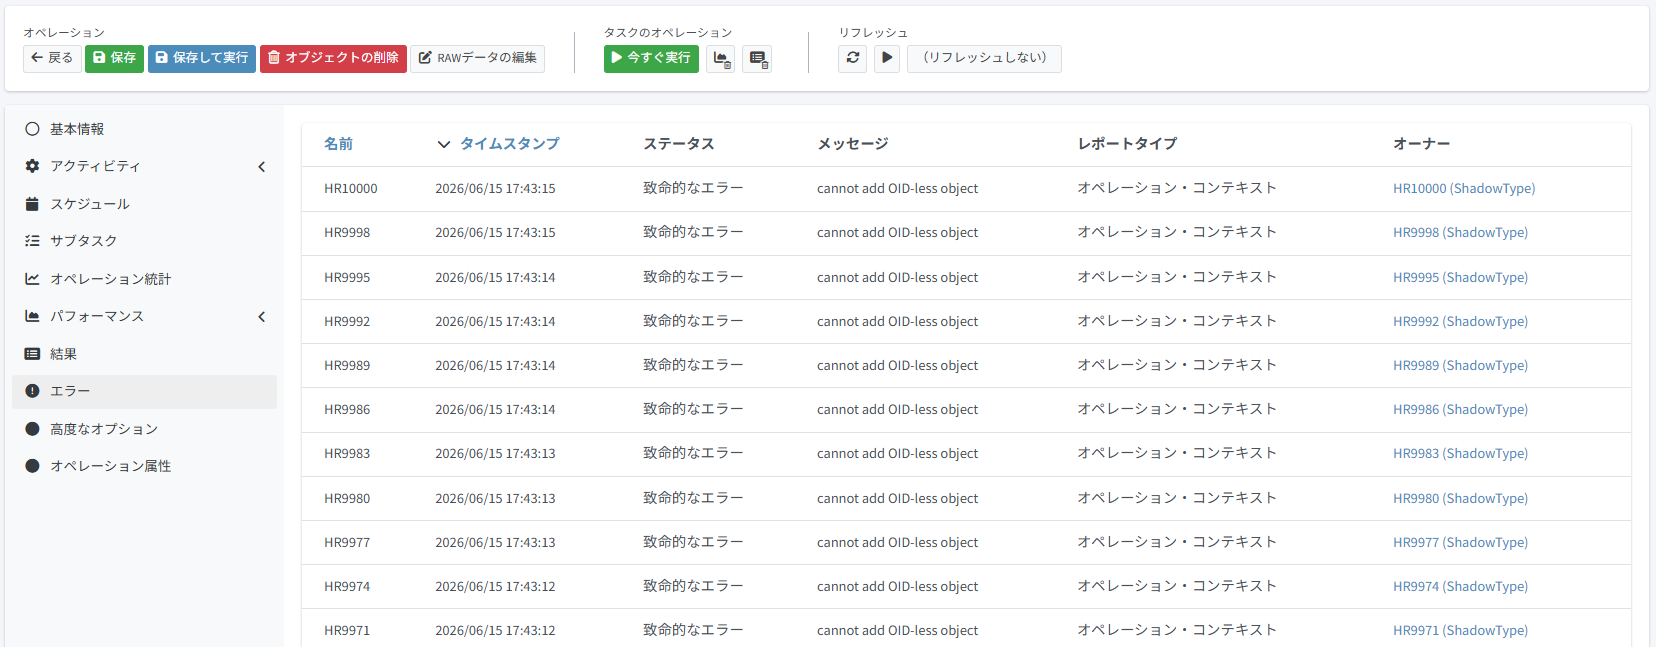Image resolution: width=1656 pixels, height=647 pixels.
Task: Open owner link HR9986 (ShadowType)
Action: (x=1460, y=409)
